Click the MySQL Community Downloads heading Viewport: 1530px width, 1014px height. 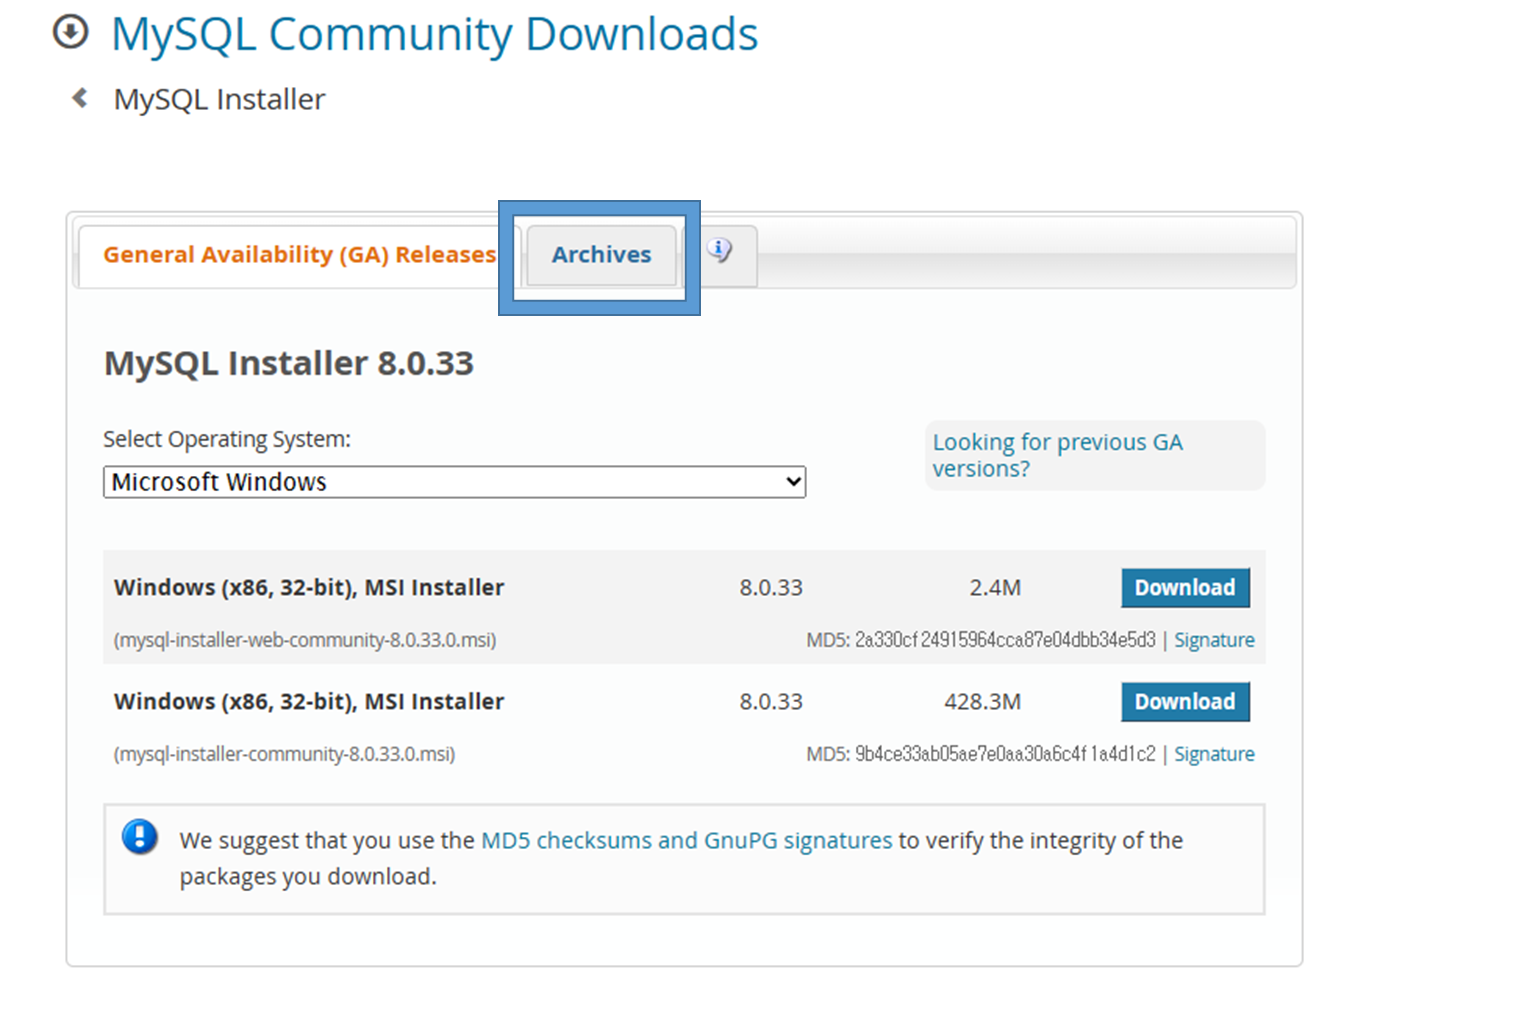pyautogui.click(x=434, y=34)
